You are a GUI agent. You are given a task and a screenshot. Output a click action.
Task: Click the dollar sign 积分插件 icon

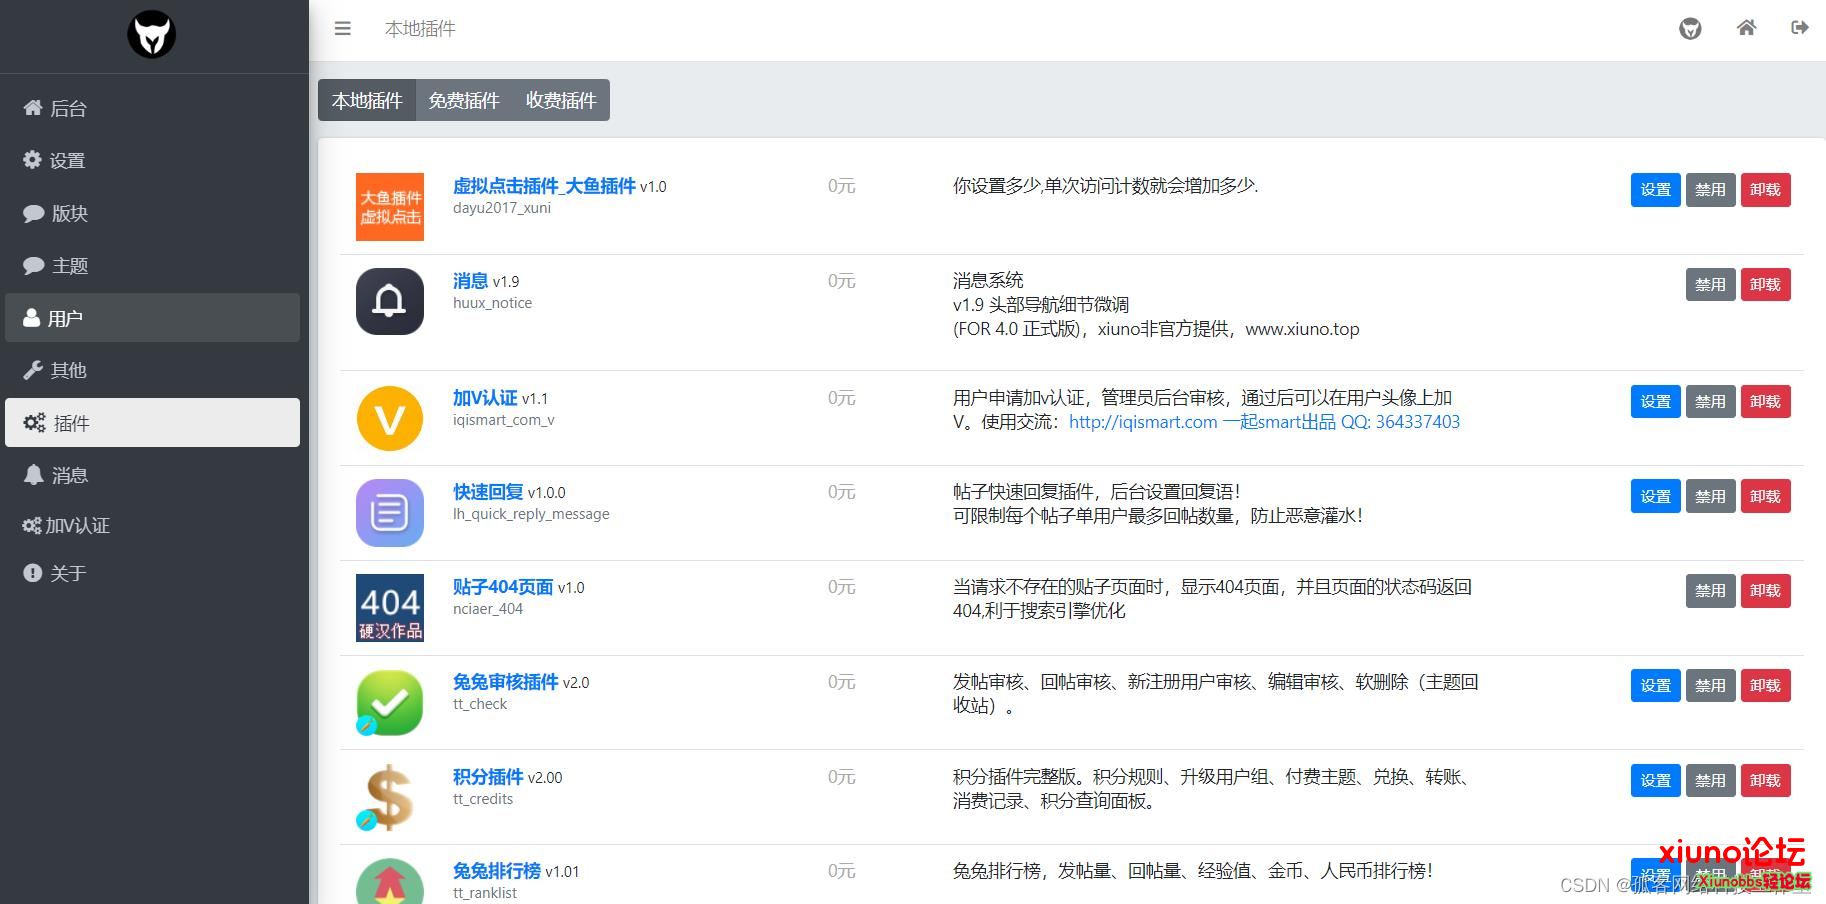pyautogui.click(x=388, y=797)
